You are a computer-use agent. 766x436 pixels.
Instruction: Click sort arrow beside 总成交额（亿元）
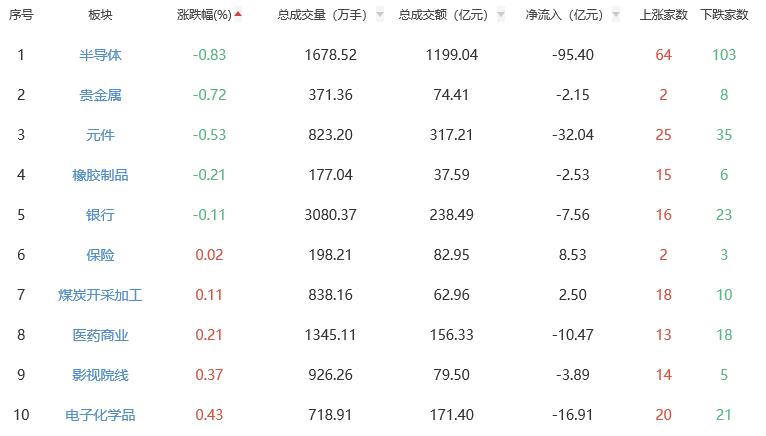[500, 16]
